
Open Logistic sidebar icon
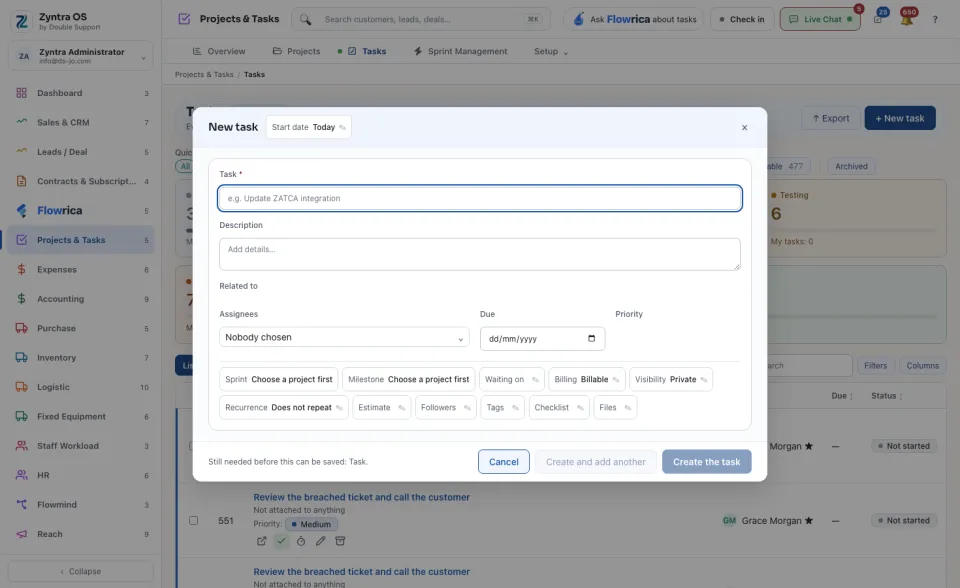[21, 387]
